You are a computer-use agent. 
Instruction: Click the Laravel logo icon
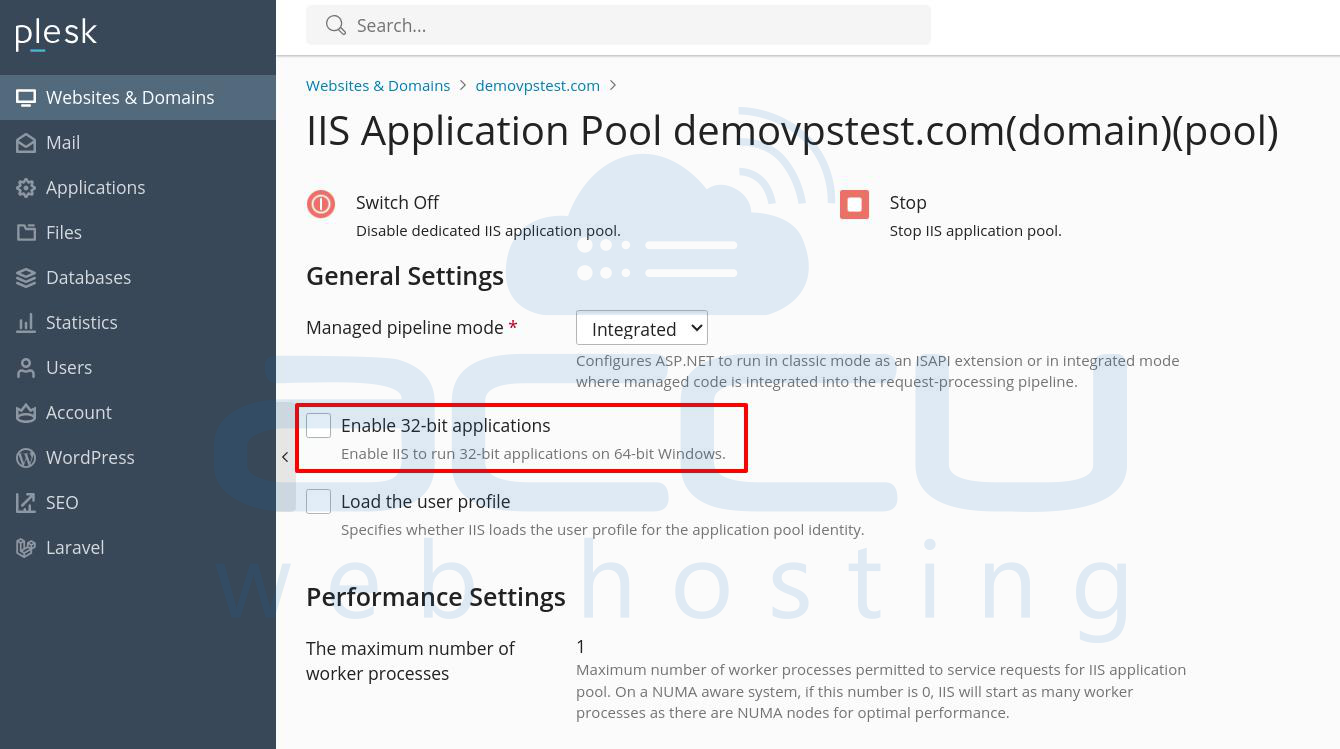click(26, 548)
